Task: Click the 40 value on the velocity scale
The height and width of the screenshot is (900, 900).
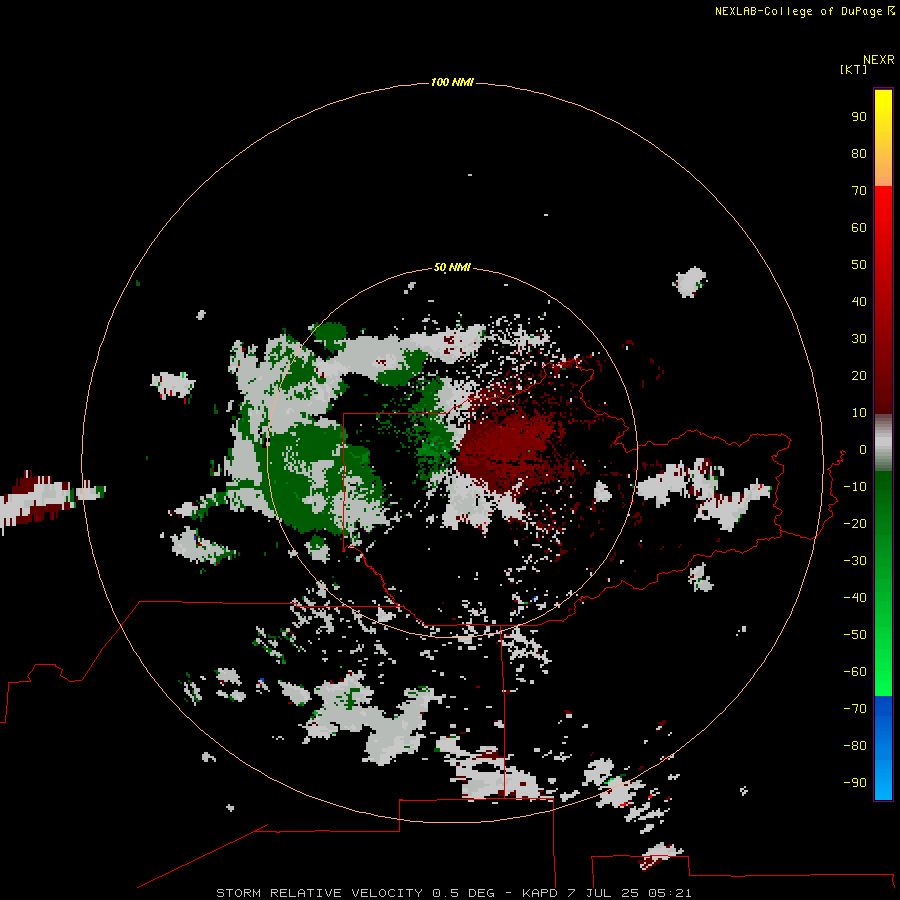Action: click(859, 301)
